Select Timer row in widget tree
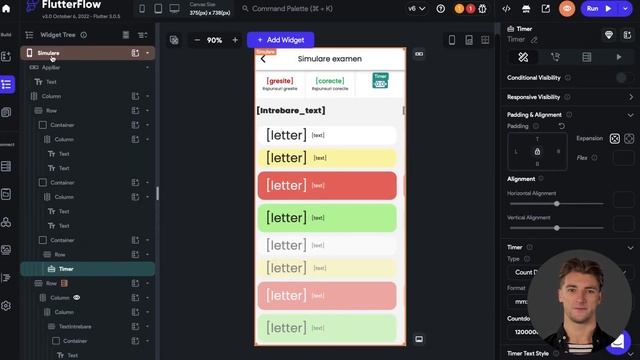 pyautogui.click(x=88, y=269)
